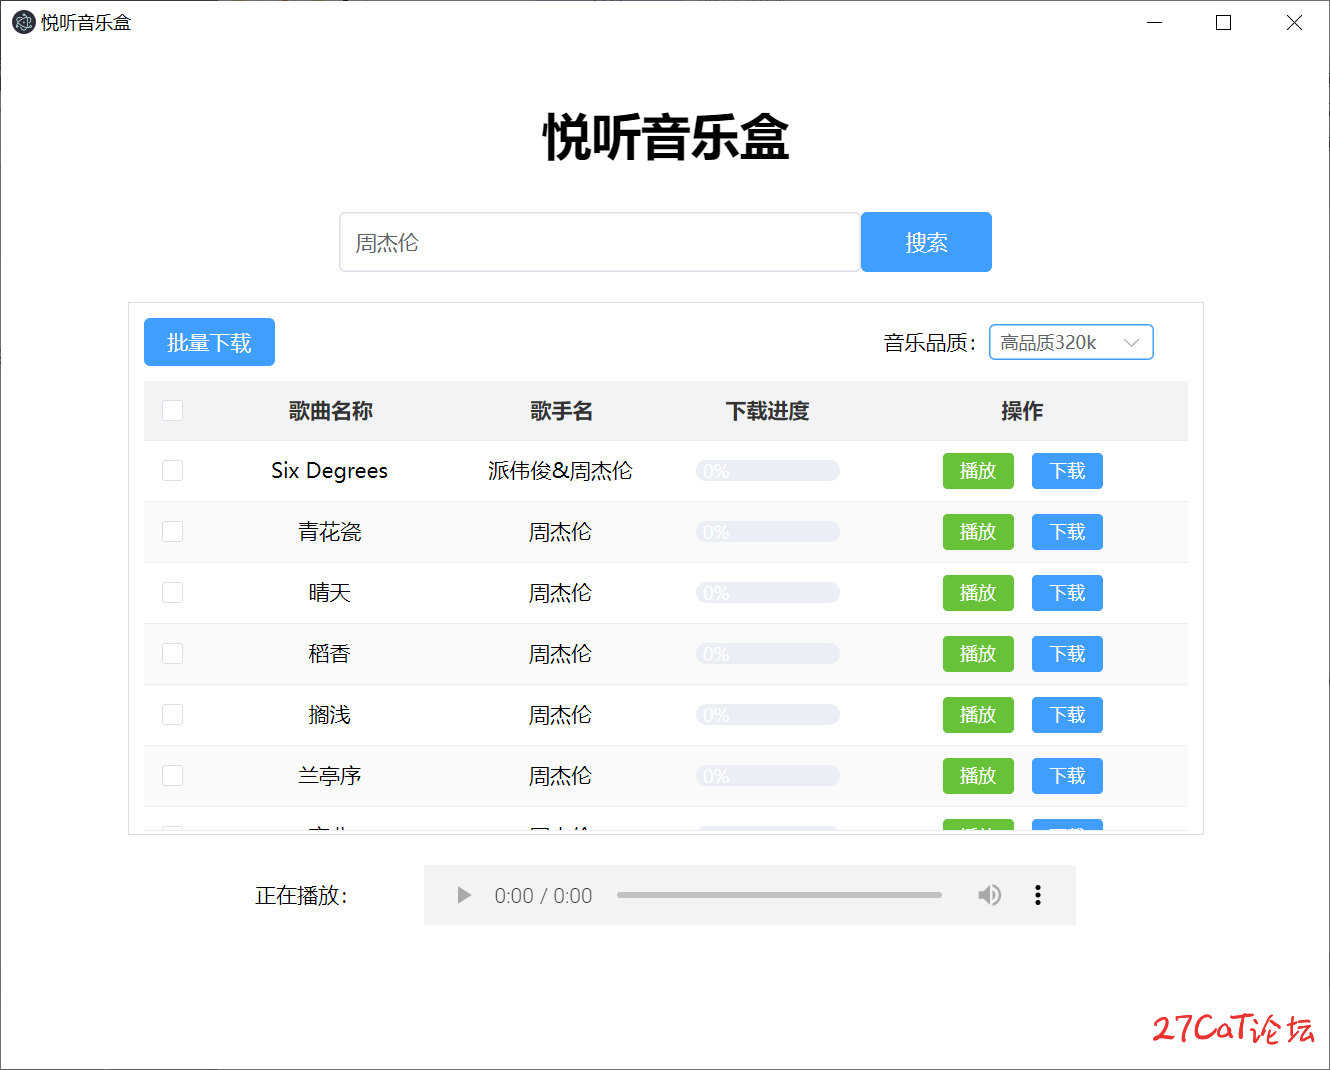Check the Six Degrees row checkbox

click(172, 470)
